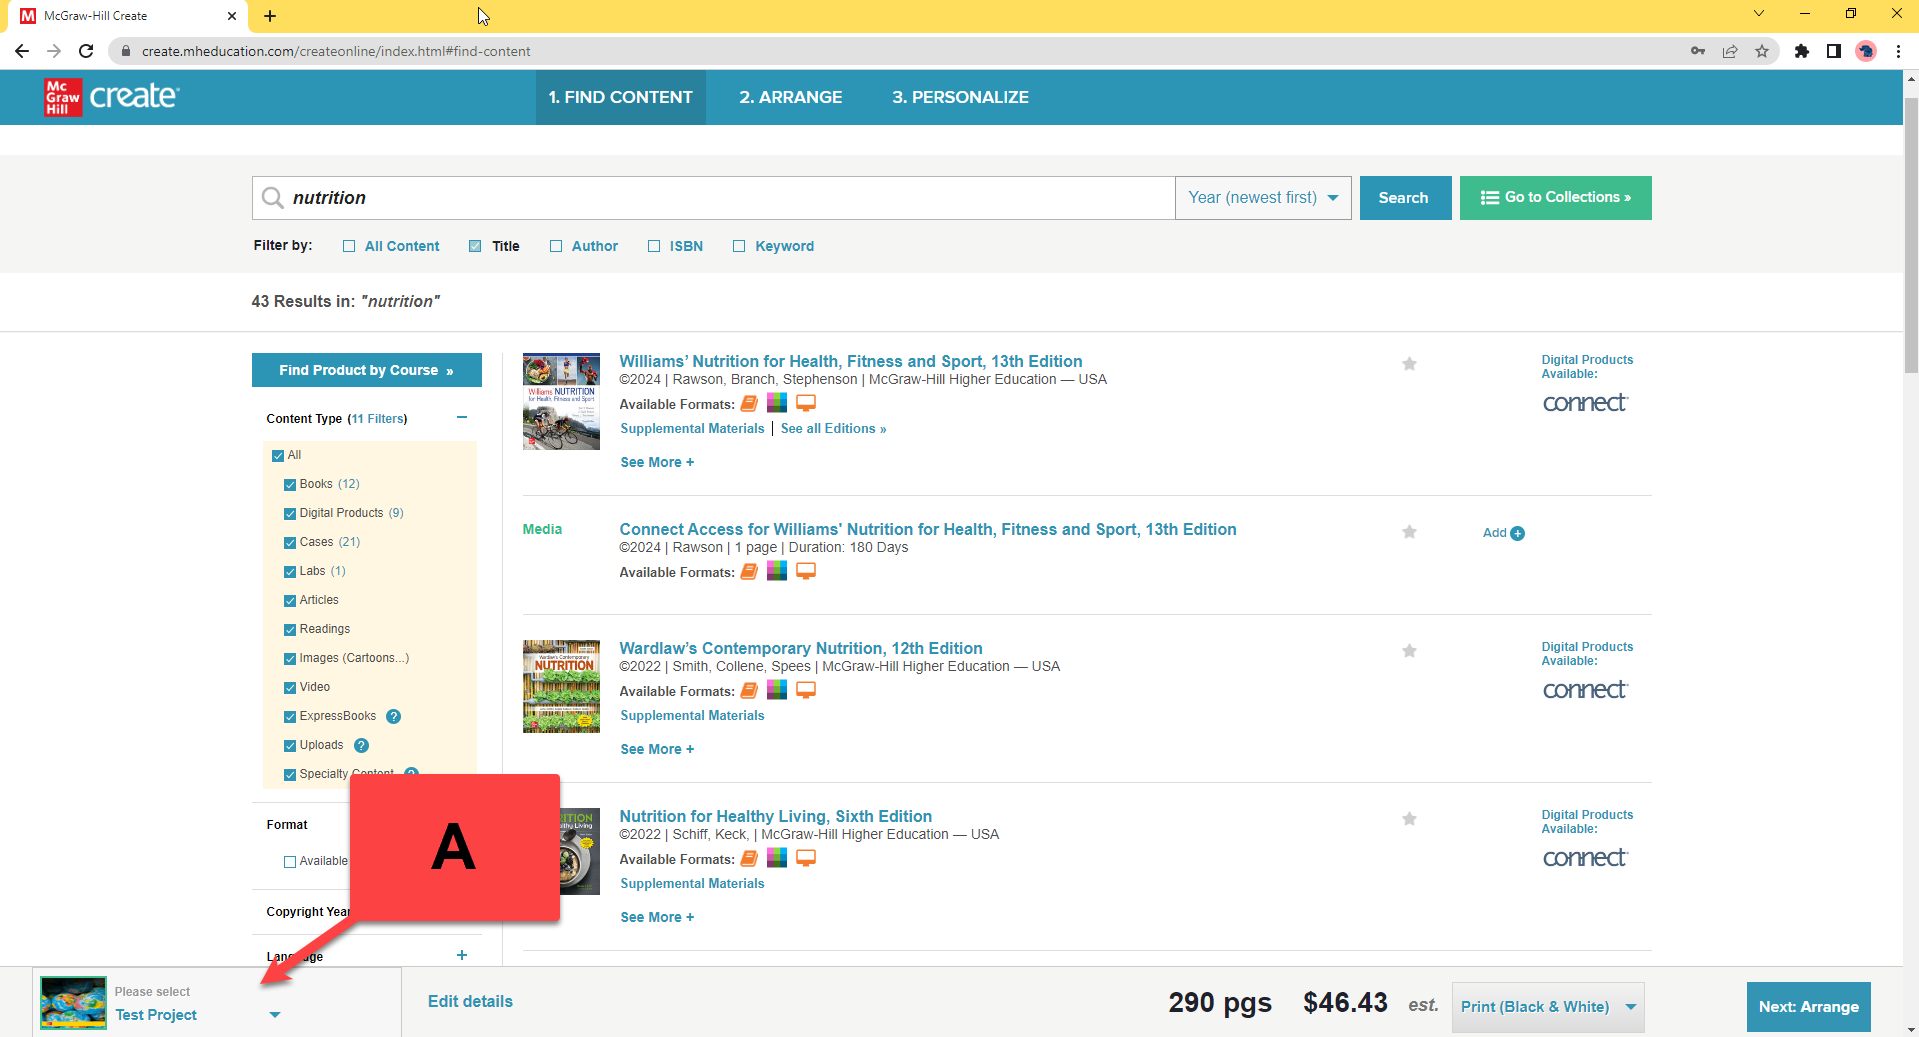Click the nutrition search input field
Screen dimensions: 1919x1037
point(730,198)
